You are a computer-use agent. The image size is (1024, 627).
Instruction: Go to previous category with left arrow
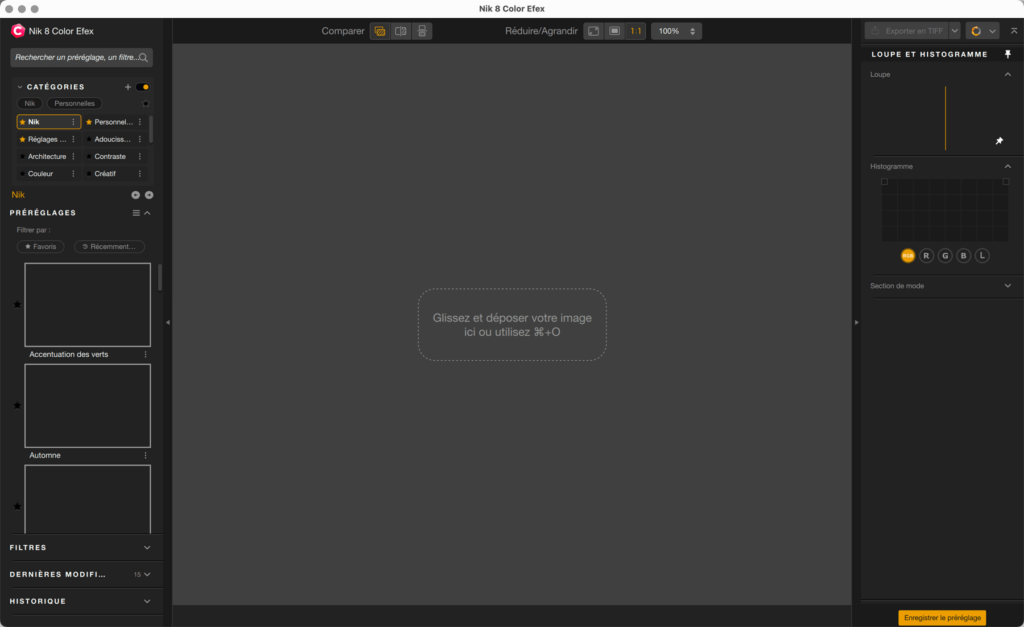[135, 195]
